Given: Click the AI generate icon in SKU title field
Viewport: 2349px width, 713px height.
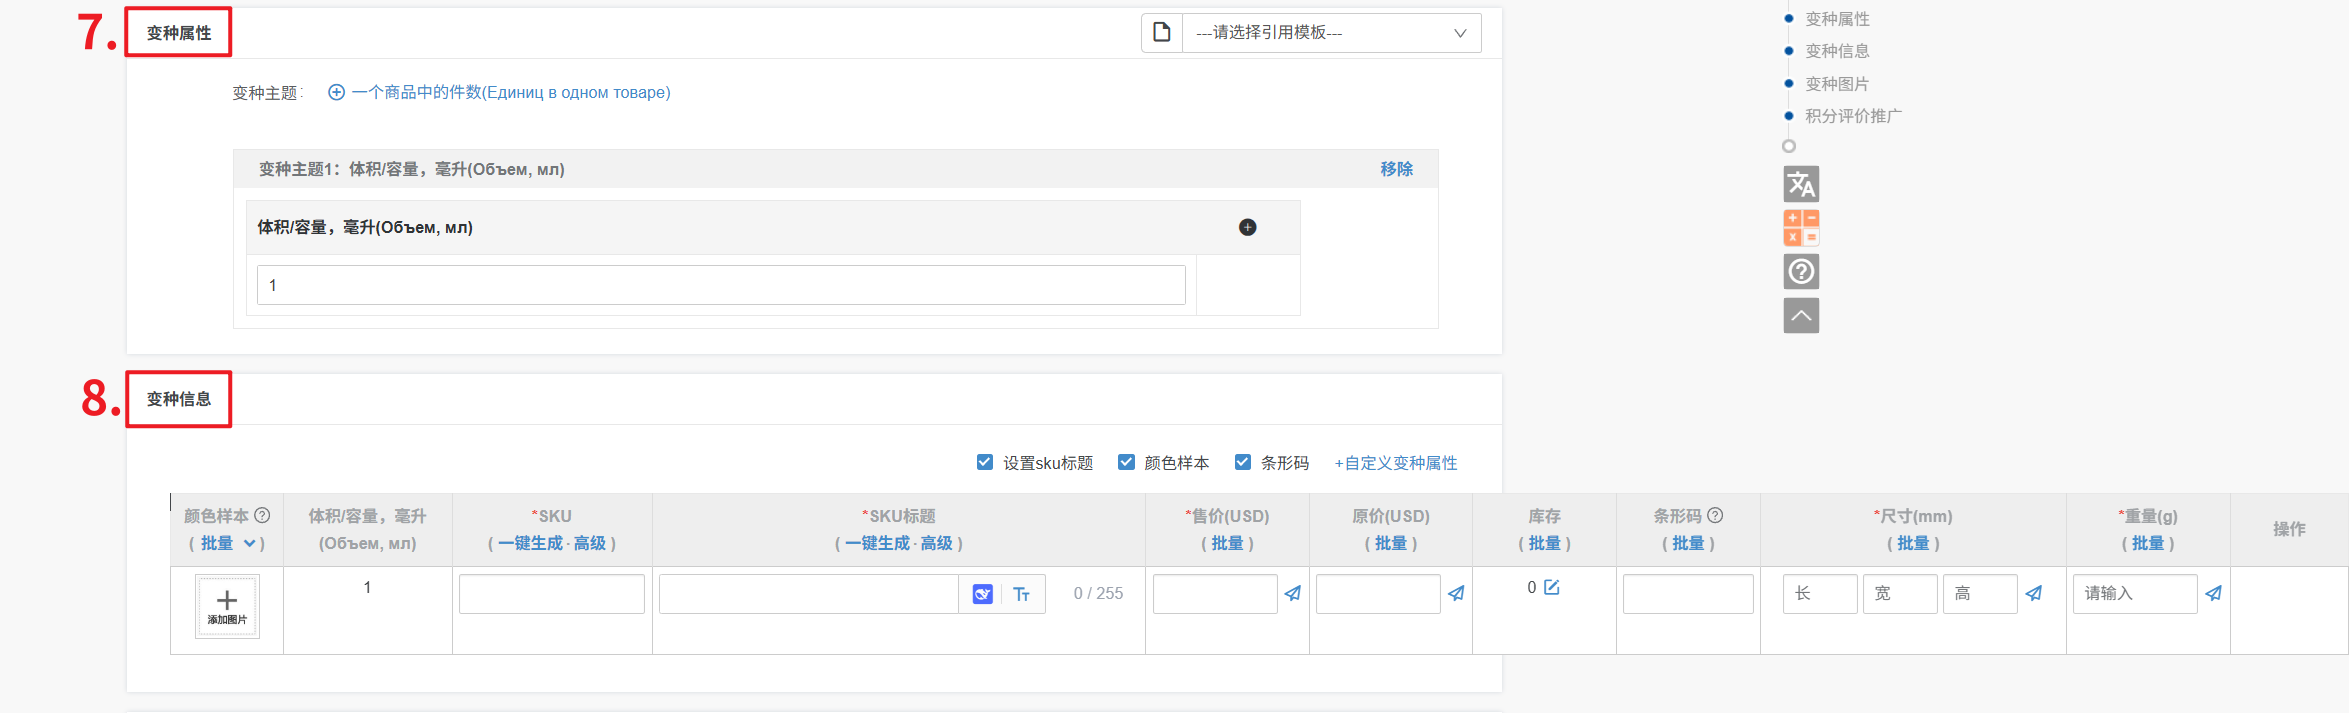Looking at the screenshot, I should click(982, 594).
